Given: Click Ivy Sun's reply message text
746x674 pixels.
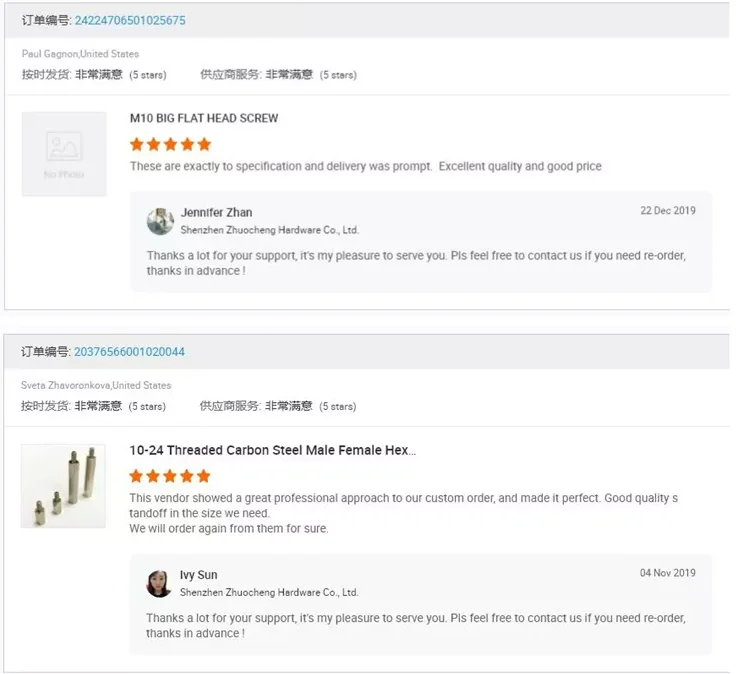Looking at the screenshot, I should click(415, 625).
